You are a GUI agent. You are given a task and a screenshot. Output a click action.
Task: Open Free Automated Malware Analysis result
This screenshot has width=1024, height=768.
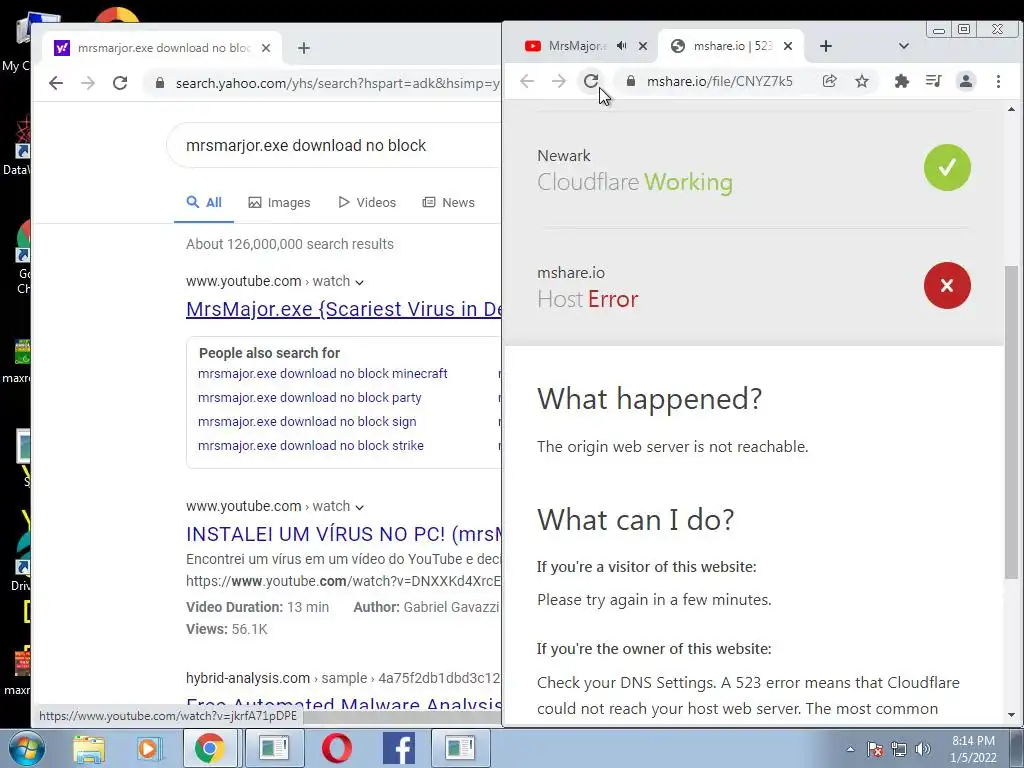pyautogui.click(x=344, y=705)
